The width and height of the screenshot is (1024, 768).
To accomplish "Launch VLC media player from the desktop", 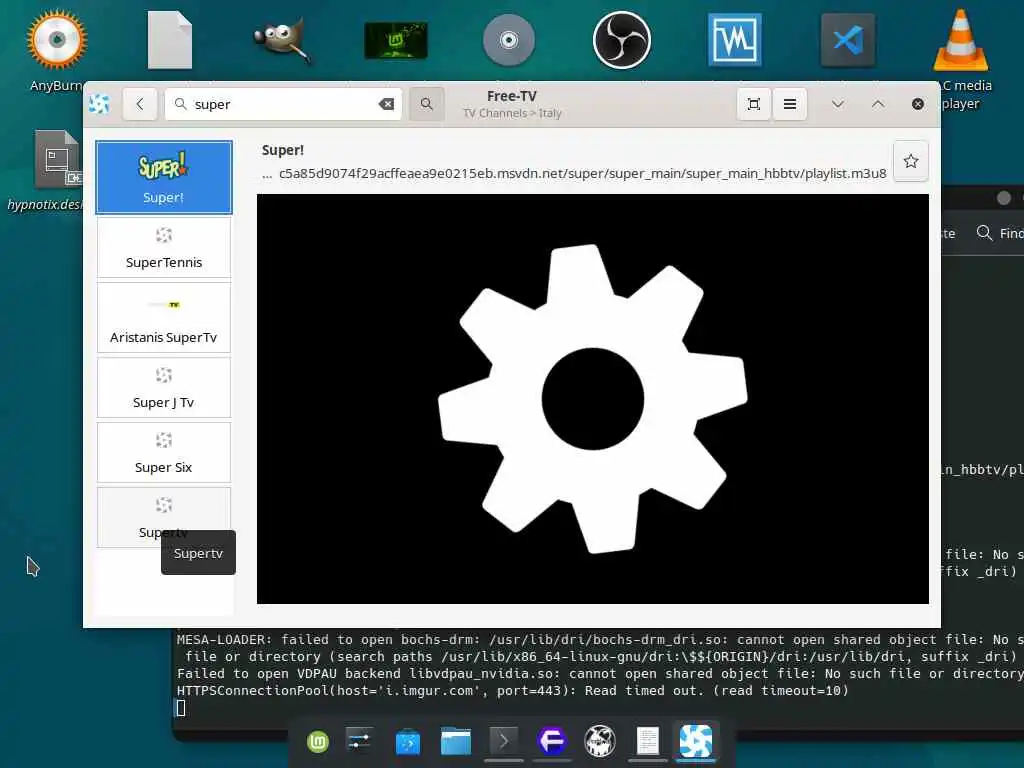I will coord(961,40).
